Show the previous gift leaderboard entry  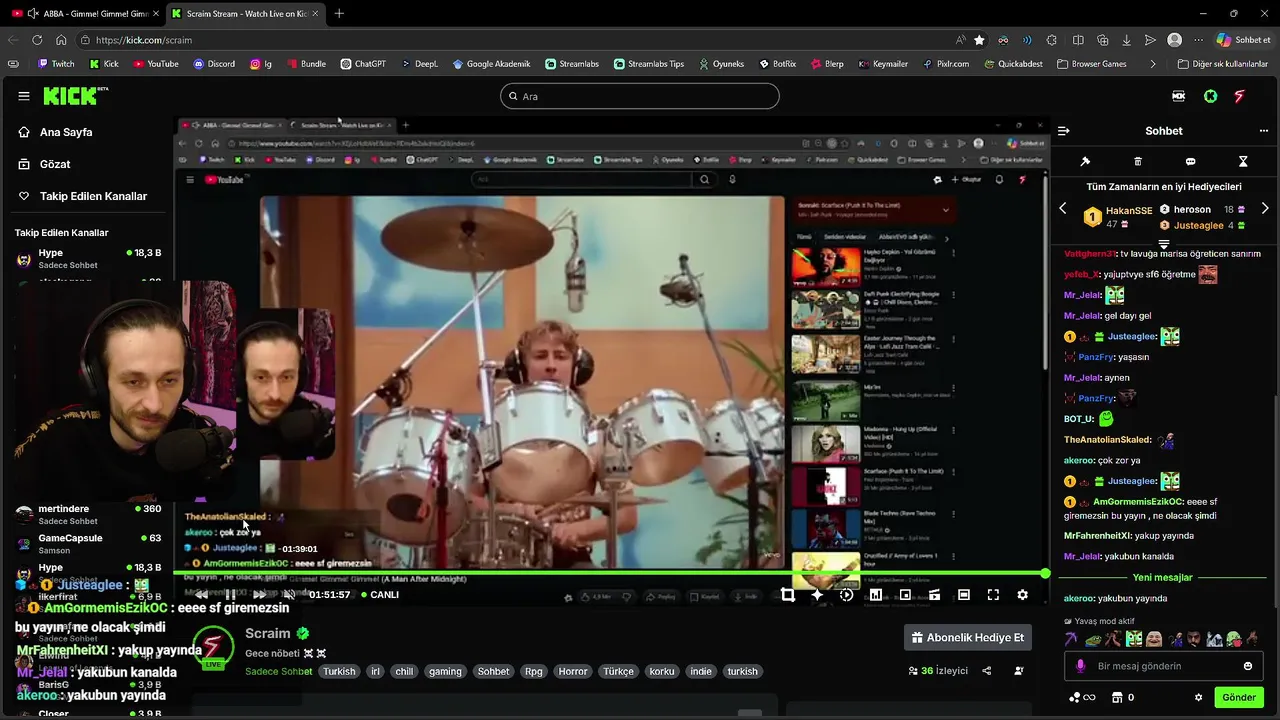click(x=1063, y=208)
